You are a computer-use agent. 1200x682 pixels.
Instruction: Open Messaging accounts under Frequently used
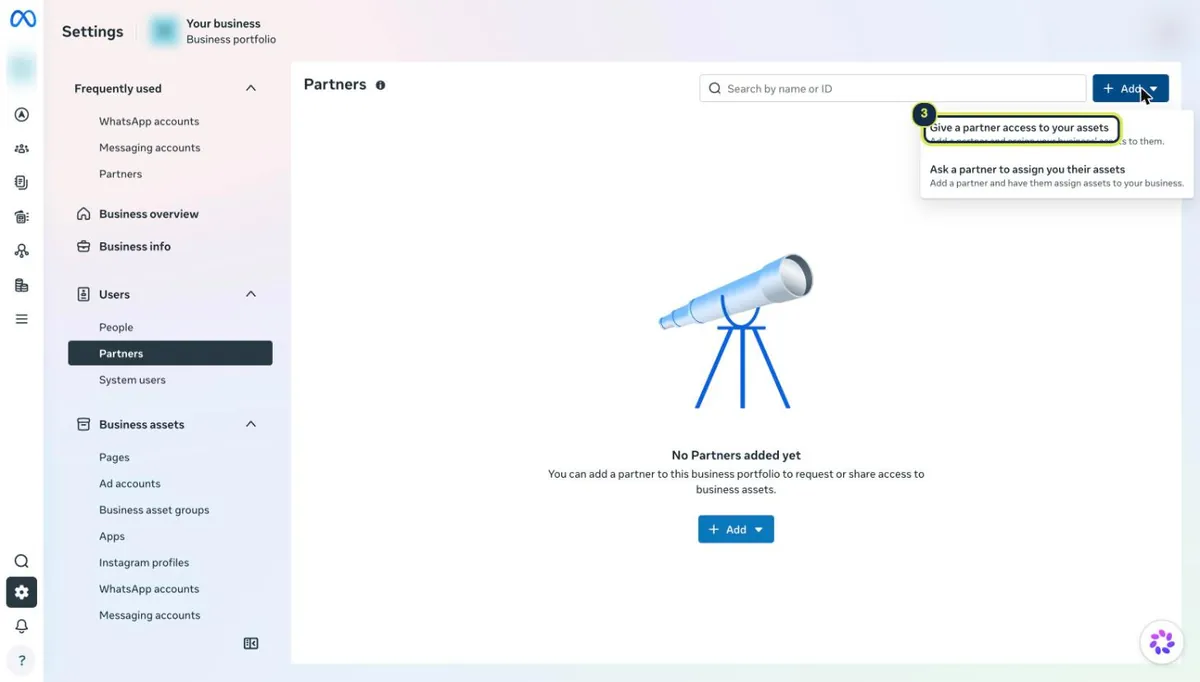coord(150,147)
